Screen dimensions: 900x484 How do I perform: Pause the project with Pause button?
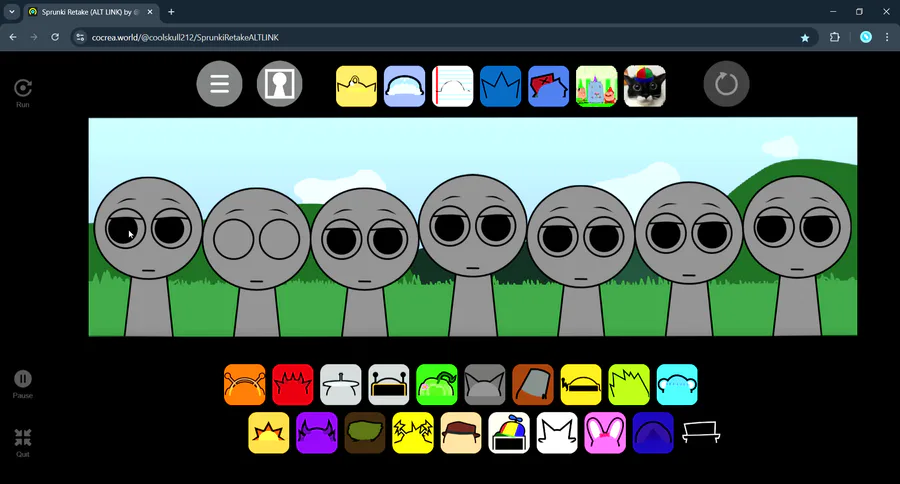[x=22, y=384]
